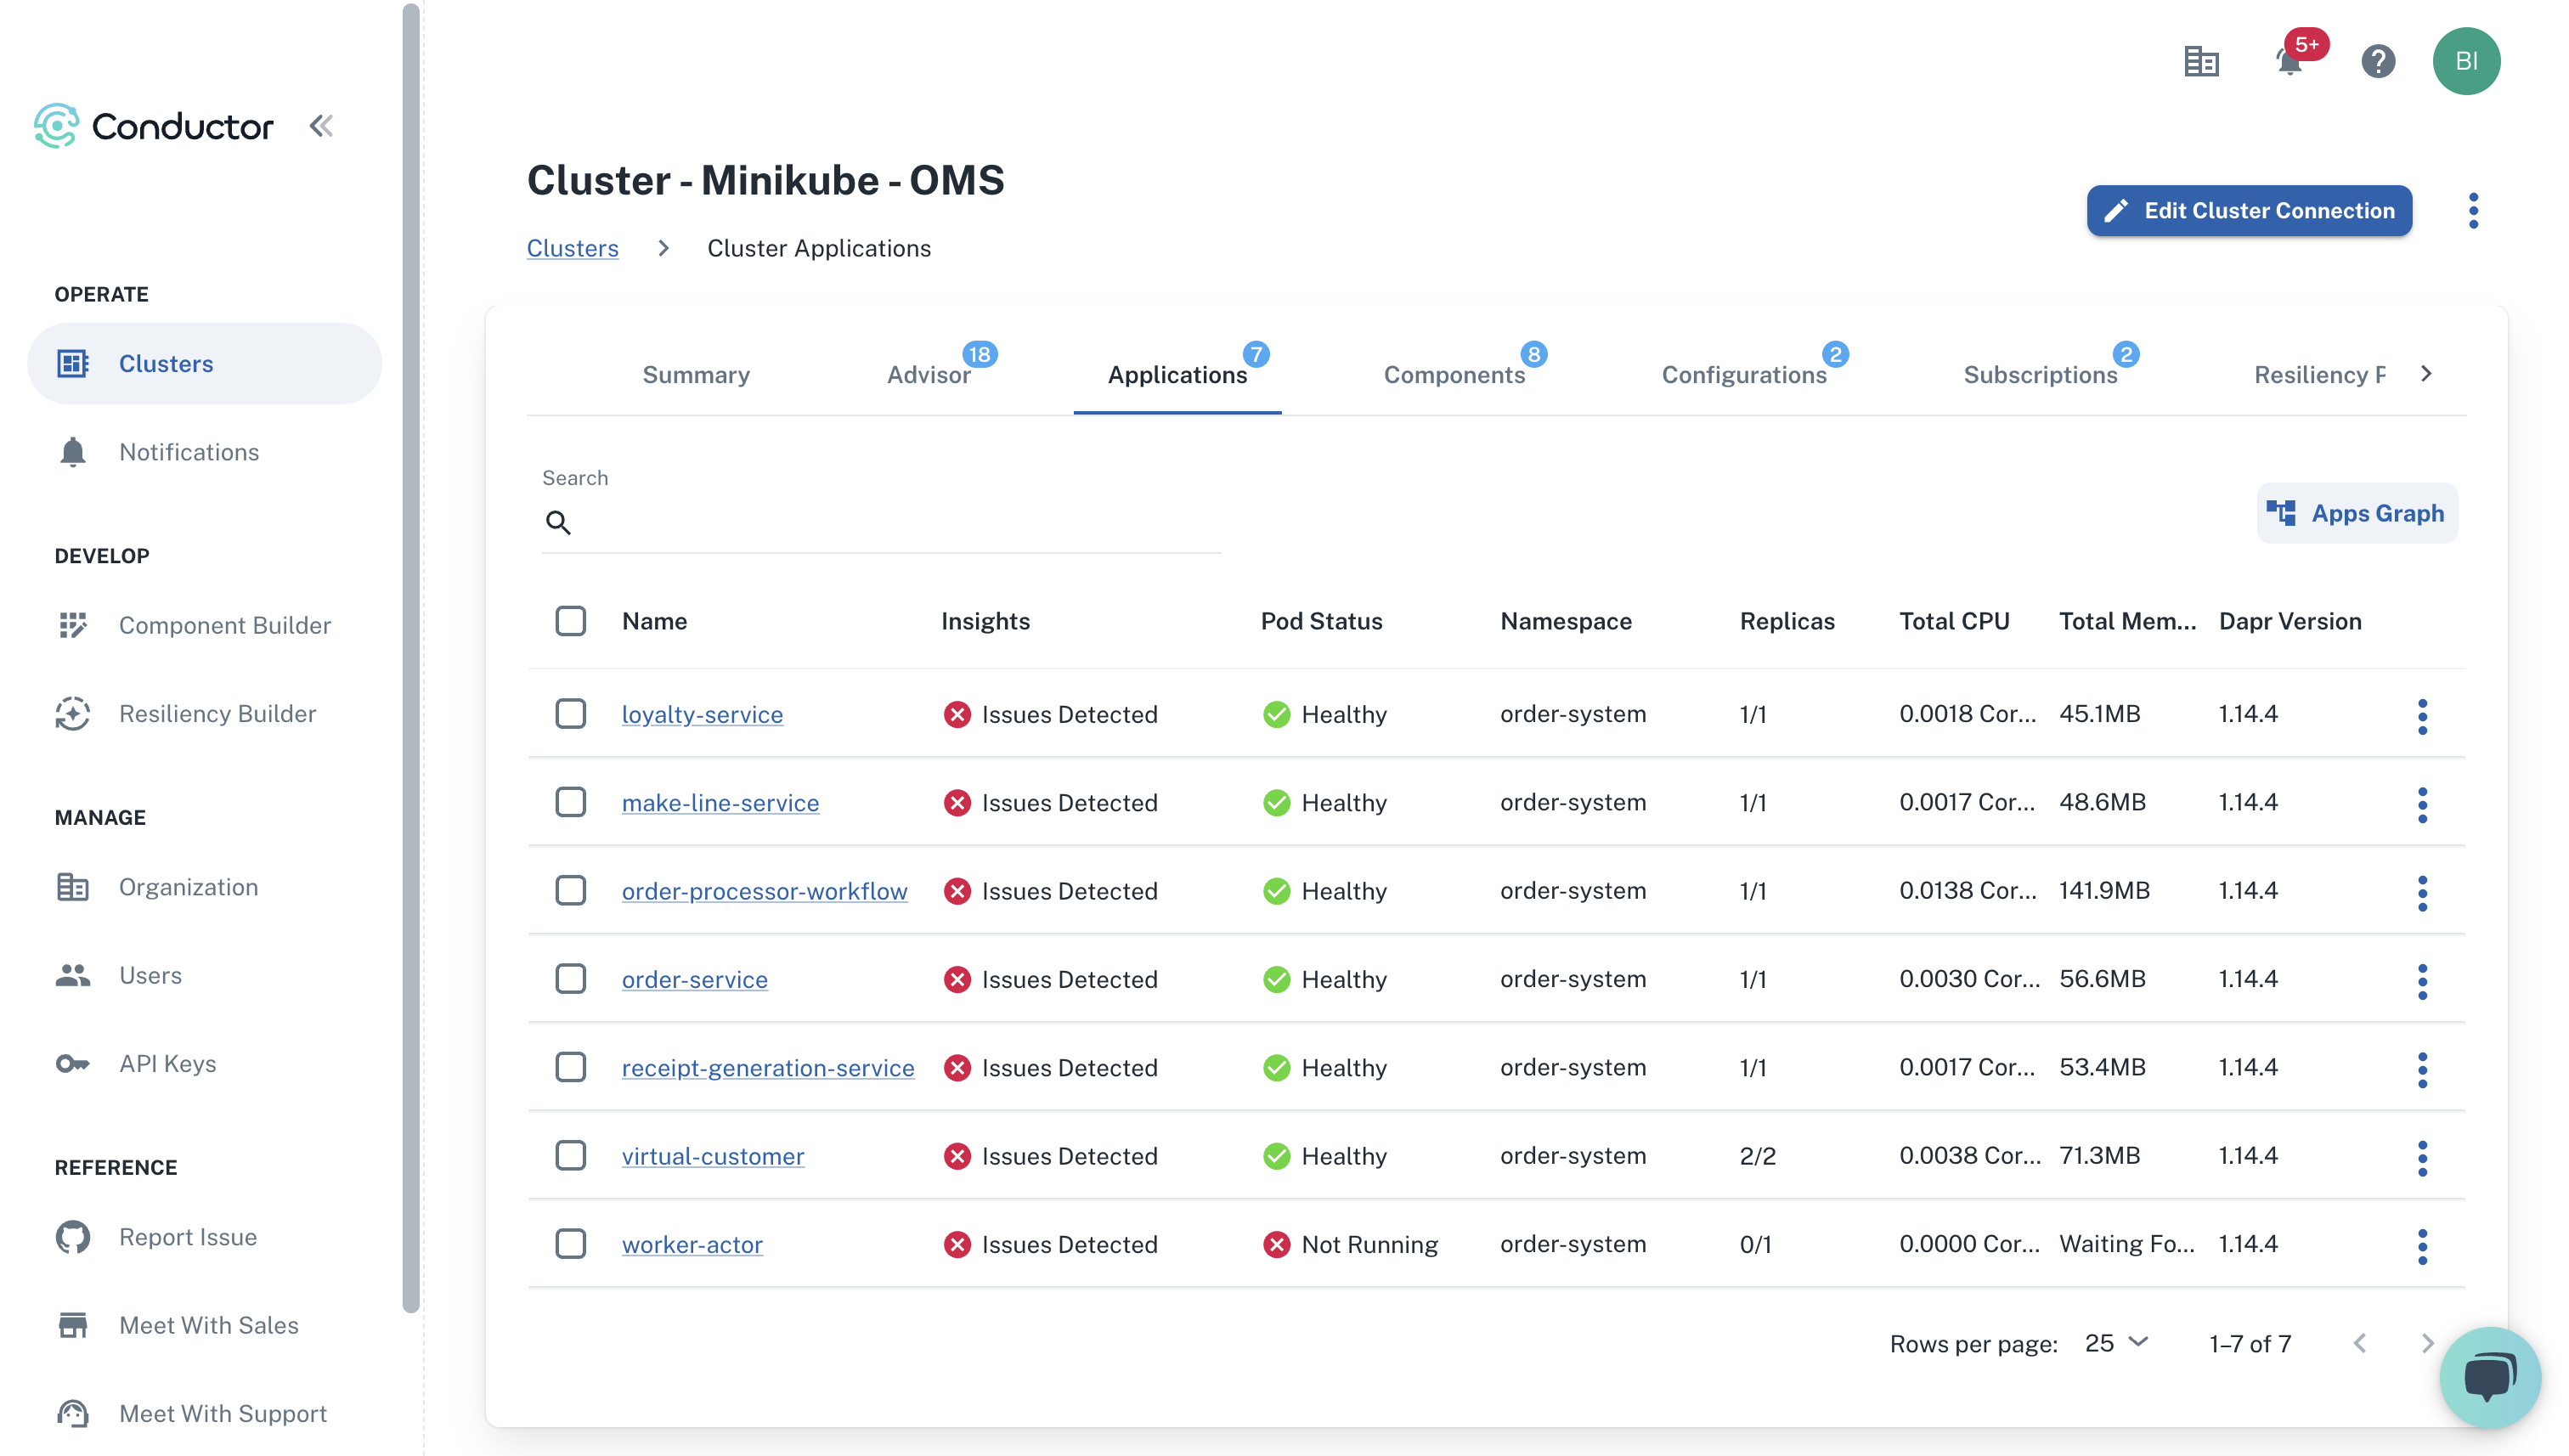The width and height of the screenshot is (2569, 1456).
Task: Click the dashboard grid icon
Action: (2200, 62)
